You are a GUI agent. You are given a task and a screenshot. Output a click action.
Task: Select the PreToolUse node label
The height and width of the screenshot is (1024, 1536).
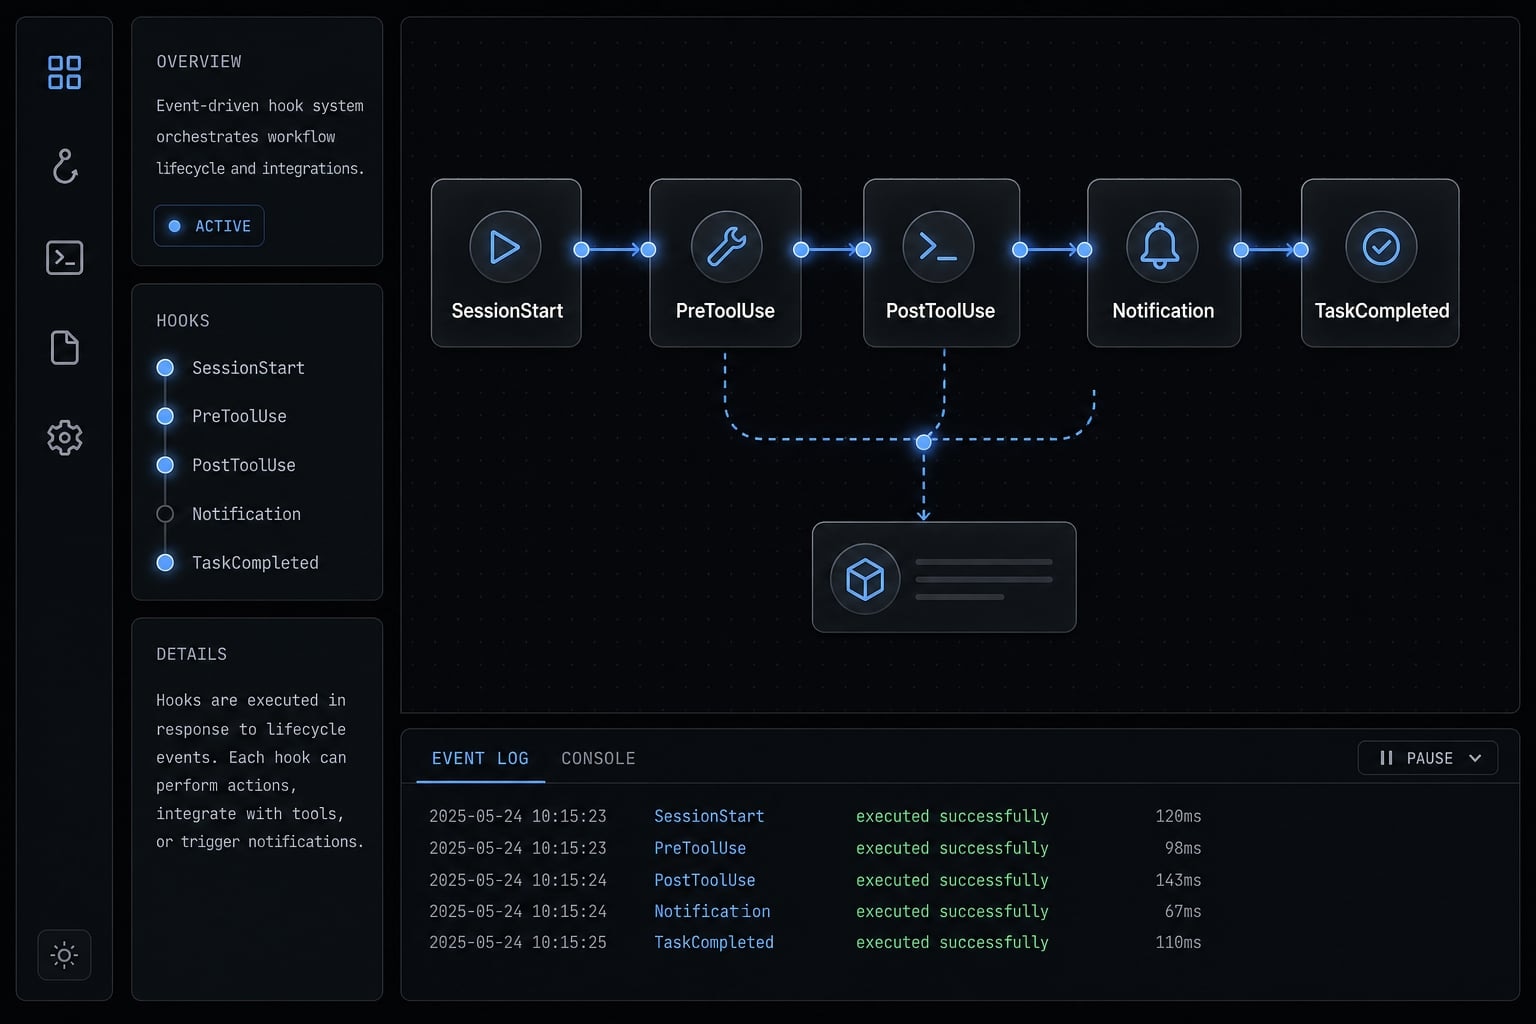pos(725,311)
